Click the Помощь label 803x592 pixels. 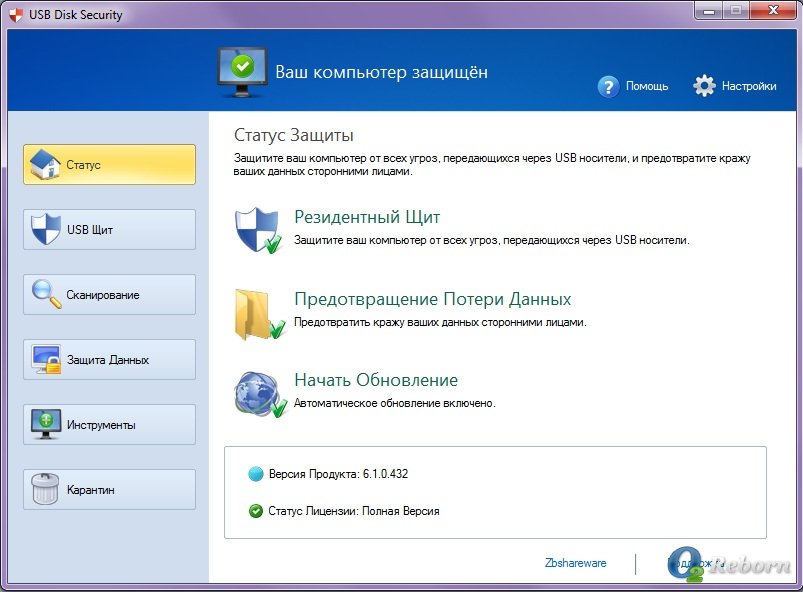point(647,86)
